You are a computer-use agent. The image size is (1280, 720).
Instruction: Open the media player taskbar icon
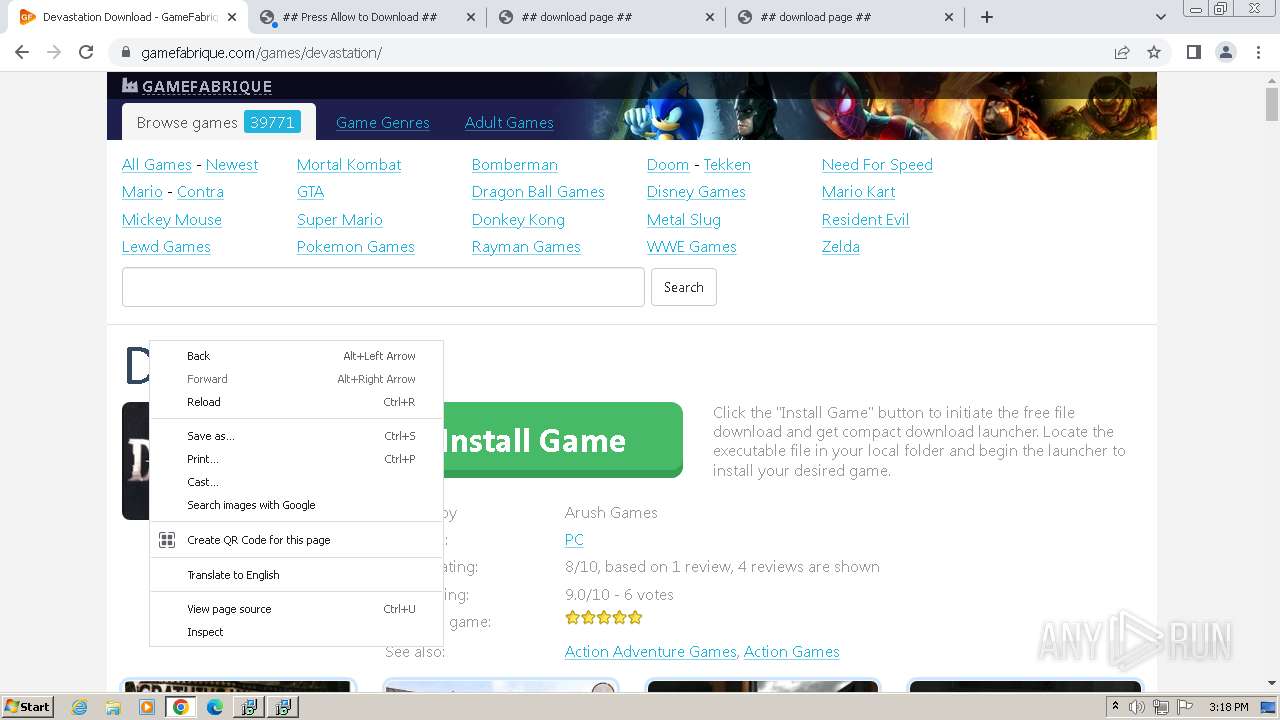click(x=147, y=707)
